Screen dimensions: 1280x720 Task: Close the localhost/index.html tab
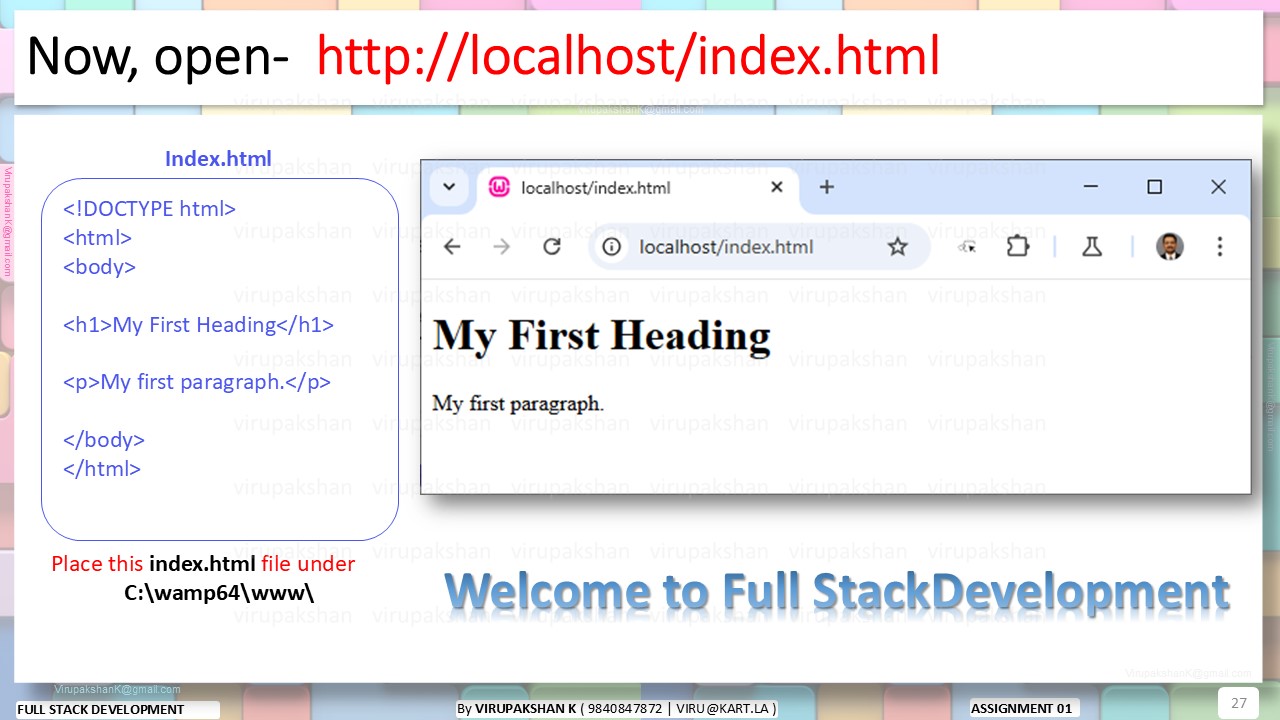pos(777,187)
